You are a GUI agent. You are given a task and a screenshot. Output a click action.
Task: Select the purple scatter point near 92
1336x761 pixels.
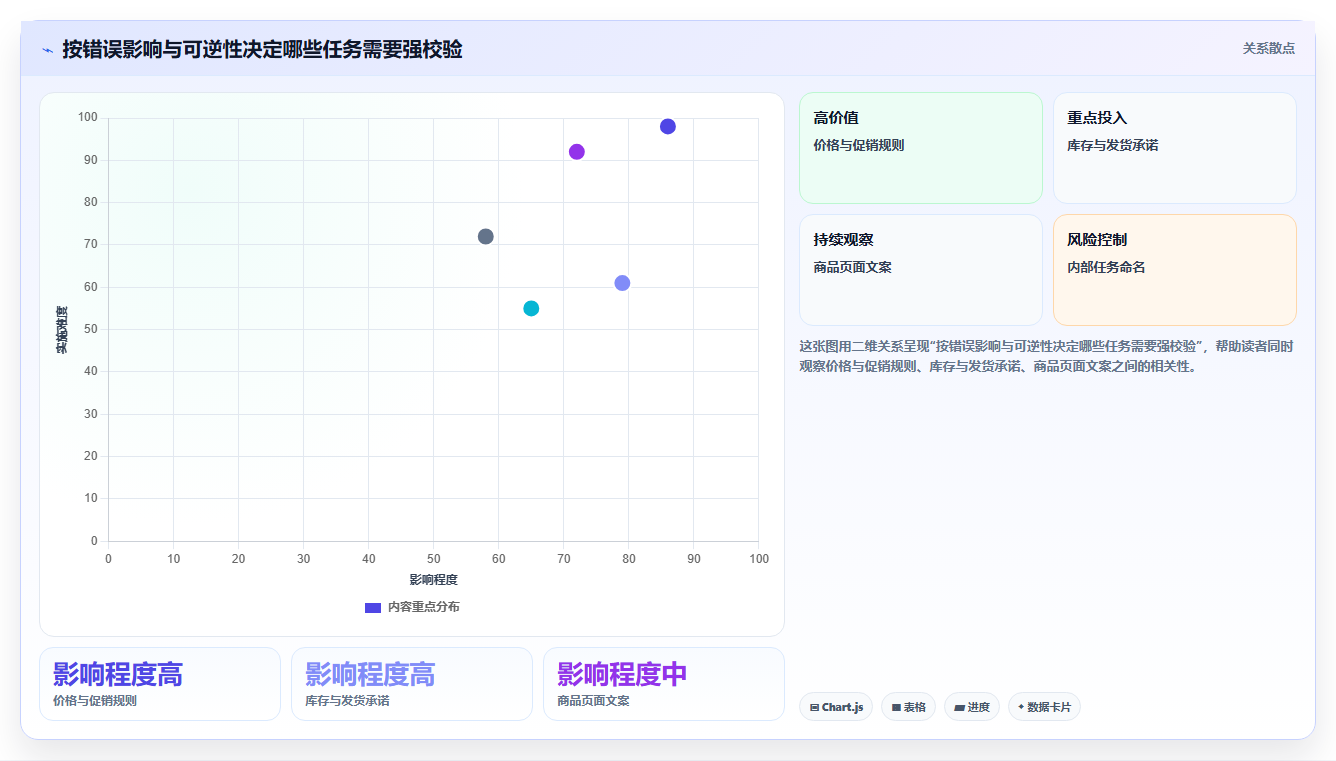[576, 152]
